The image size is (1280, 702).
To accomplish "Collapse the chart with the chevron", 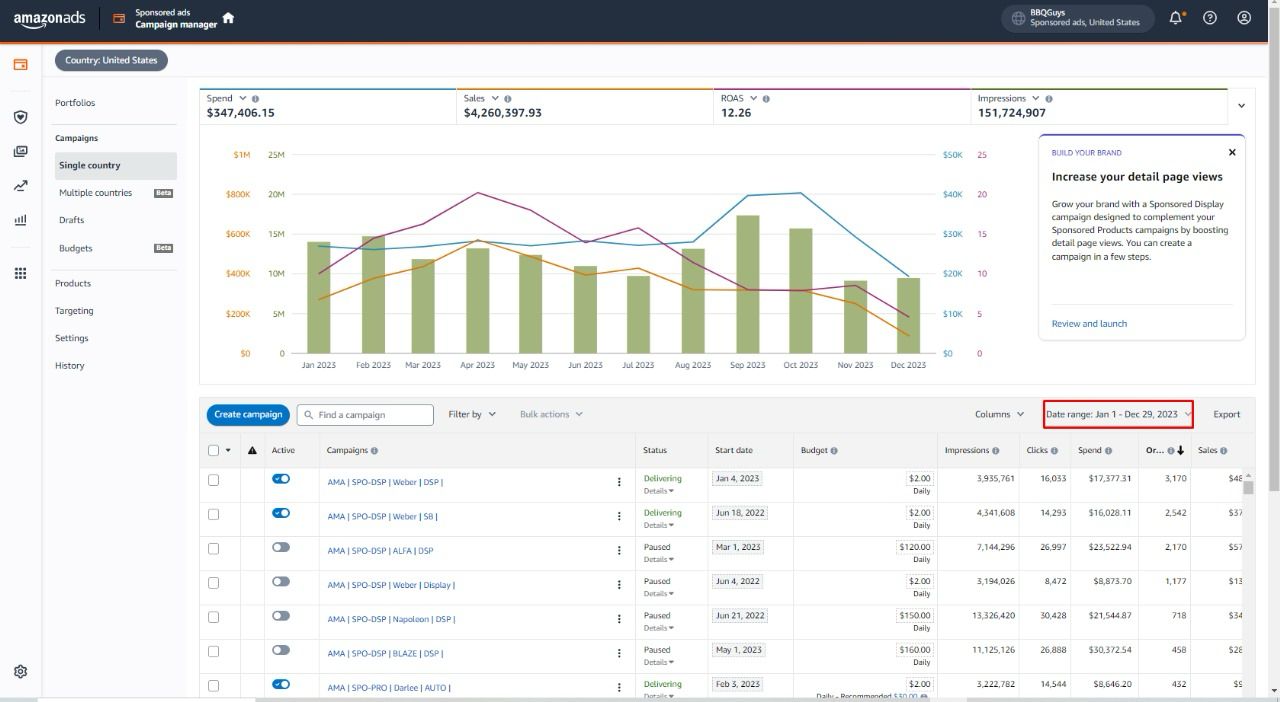I will tap(1242, 106).
